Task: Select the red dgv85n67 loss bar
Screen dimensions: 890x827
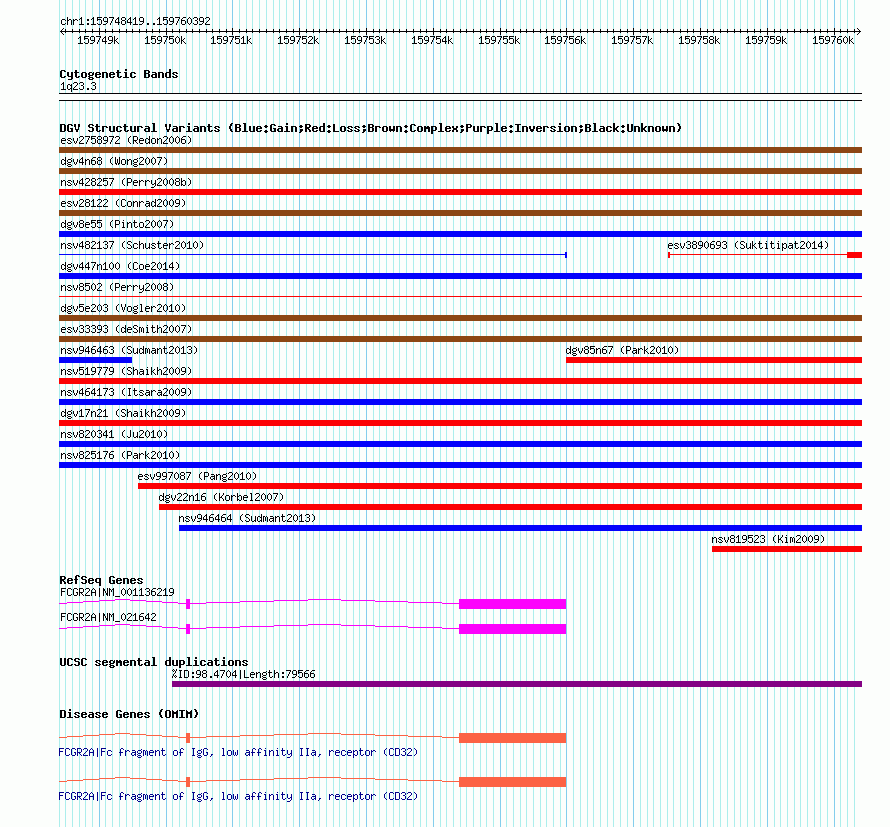Action: point(714,360)
